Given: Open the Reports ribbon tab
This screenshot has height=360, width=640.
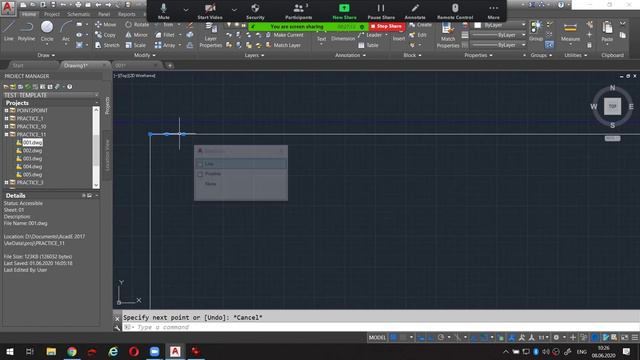Looking at the screenshot, I should coord(127,14).
